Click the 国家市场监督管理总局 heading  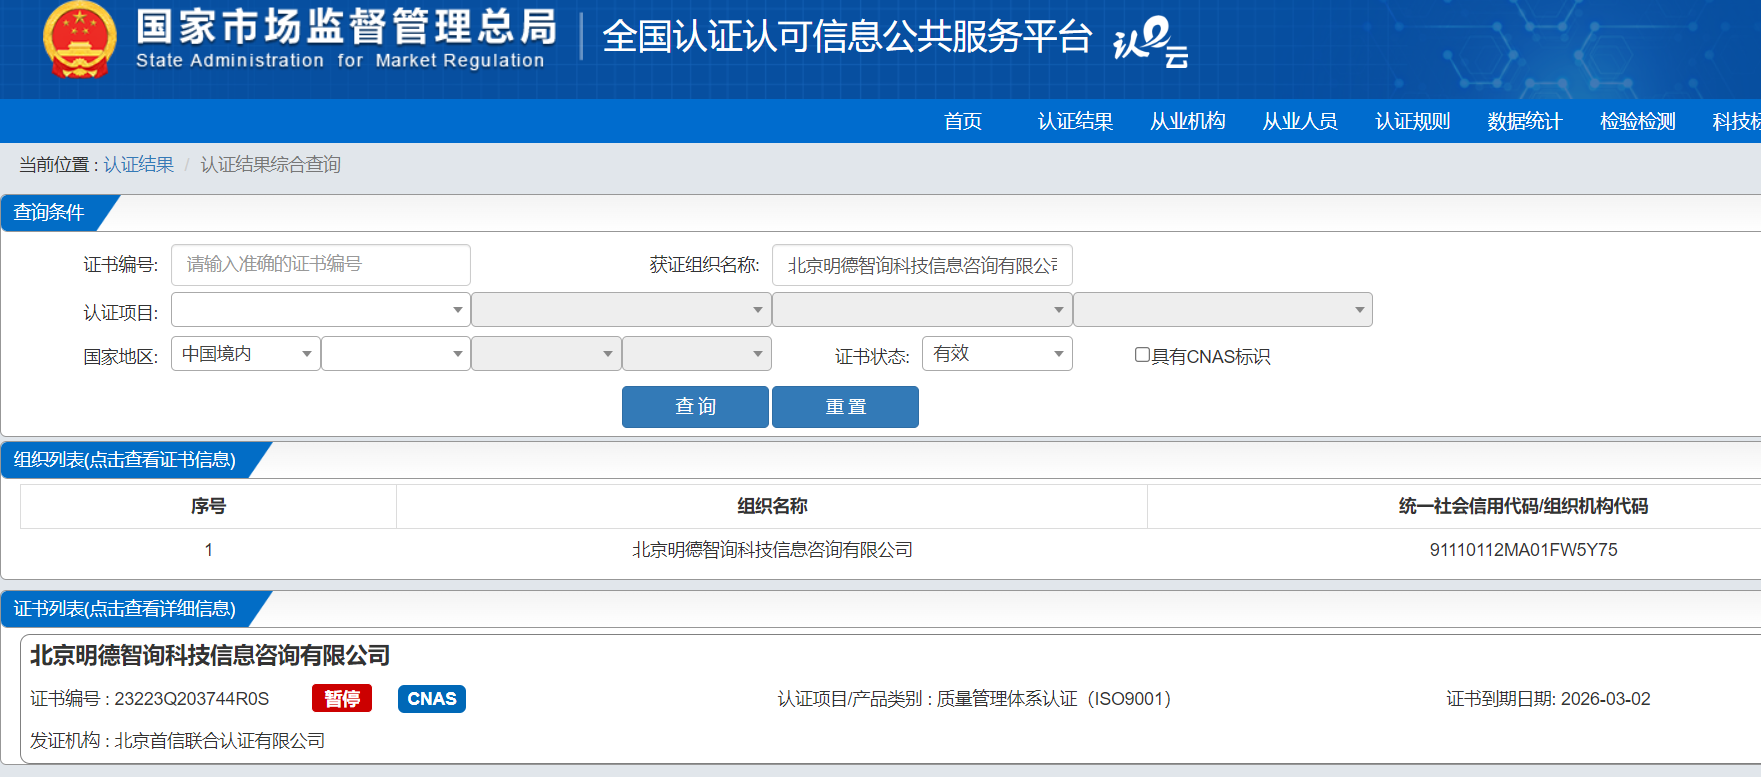pyautogui.click(x=346, y=27)
